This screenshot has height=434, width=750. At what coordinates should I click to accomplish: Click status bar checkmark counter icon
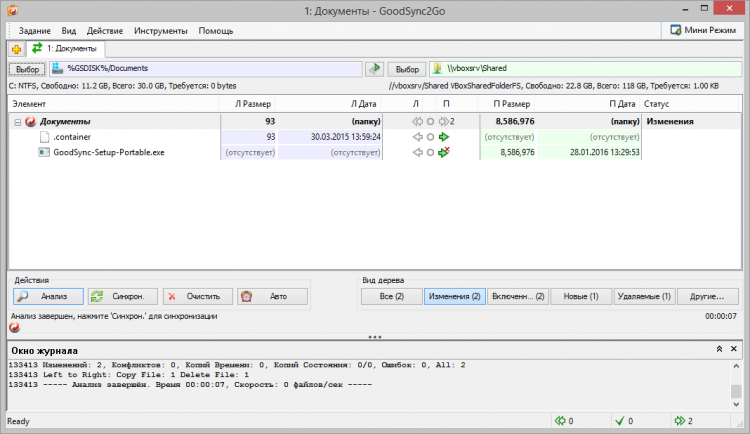pos(620,421)
